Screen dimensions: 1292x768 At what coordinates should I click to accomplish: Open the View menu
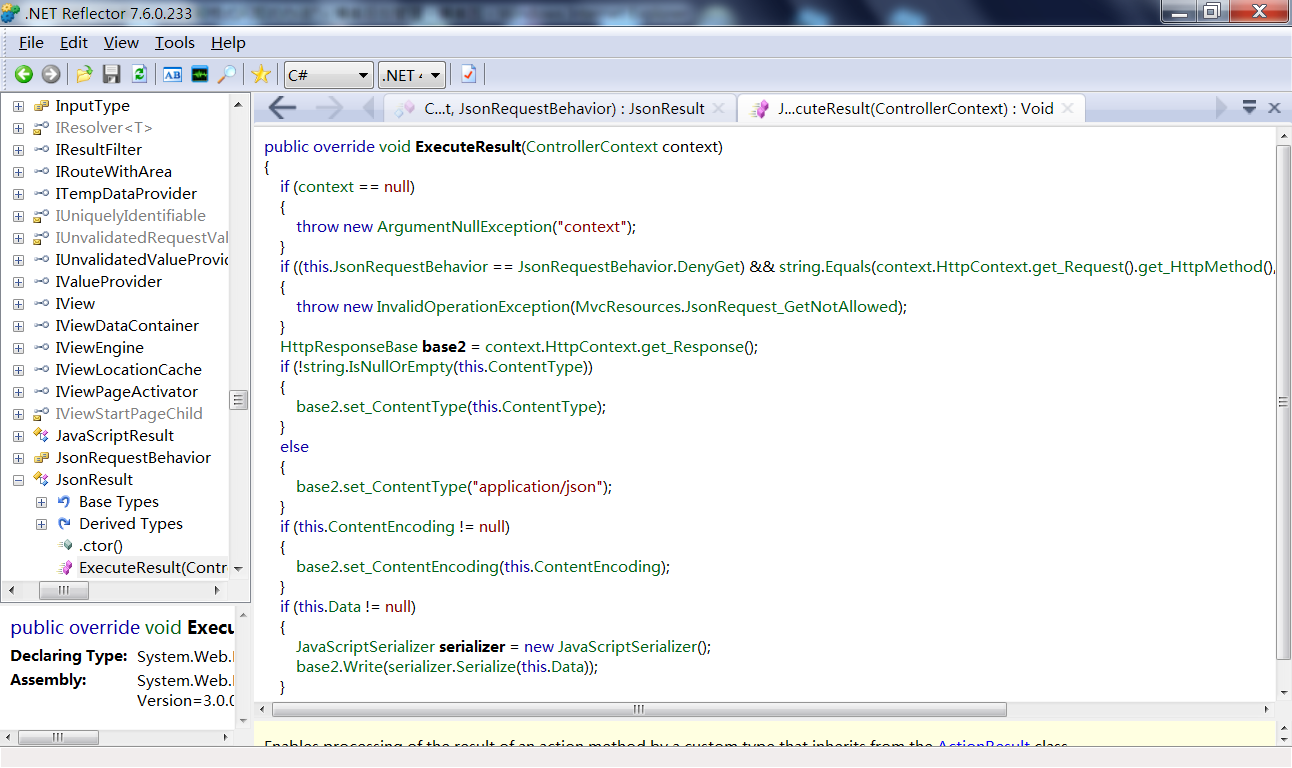point(121,43)
